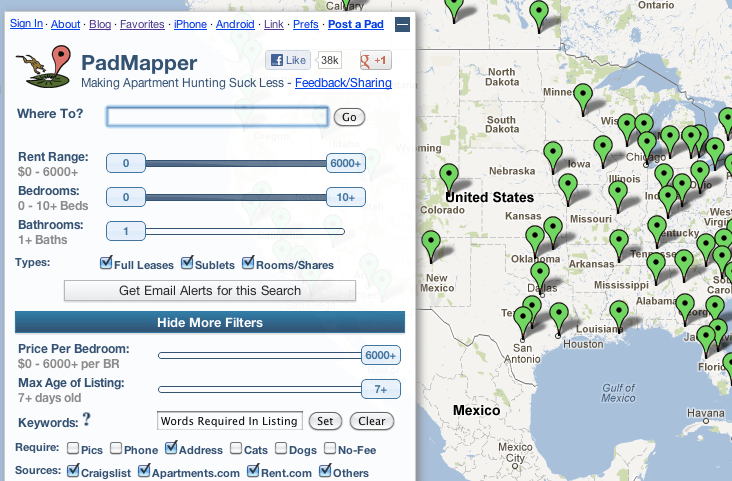Click the Bedrooms maximum handle 10+
The image size is (732, 481).
pyautogui.click(x=345, y=198)
